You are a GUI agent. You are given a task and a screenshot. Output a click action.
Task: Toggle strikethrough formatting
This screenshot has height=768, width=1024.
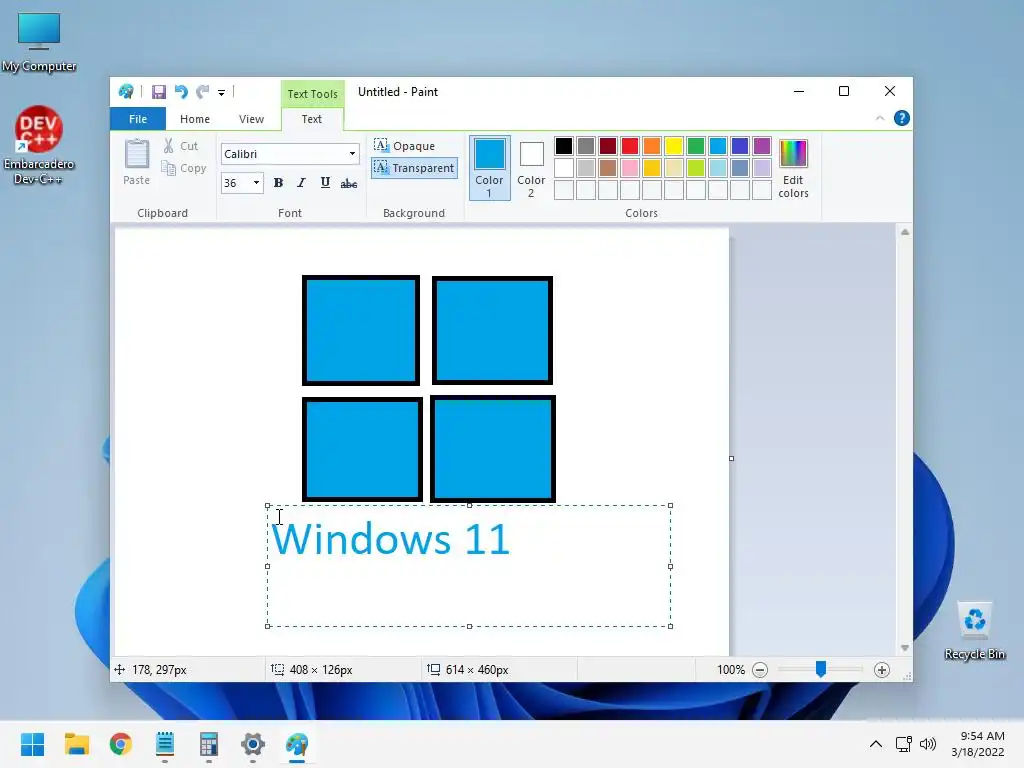(x=349, y=184)
